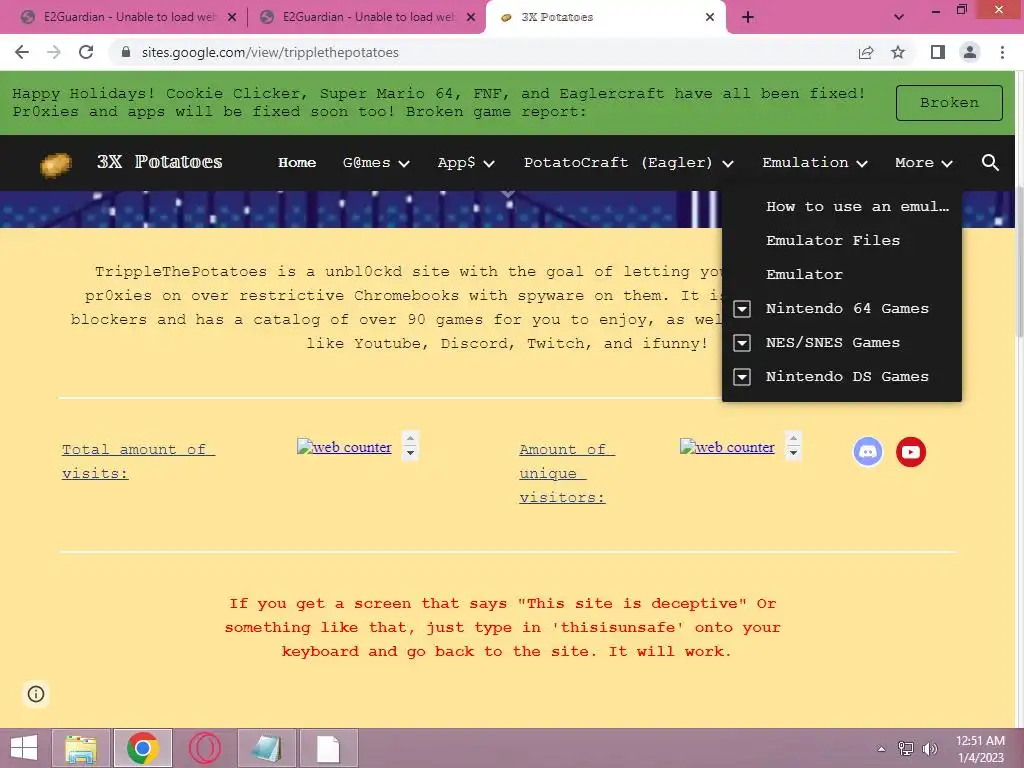Screen dimensions: 1024x768
Task: Click the browser forward arrow
Action: pos(54,52)
